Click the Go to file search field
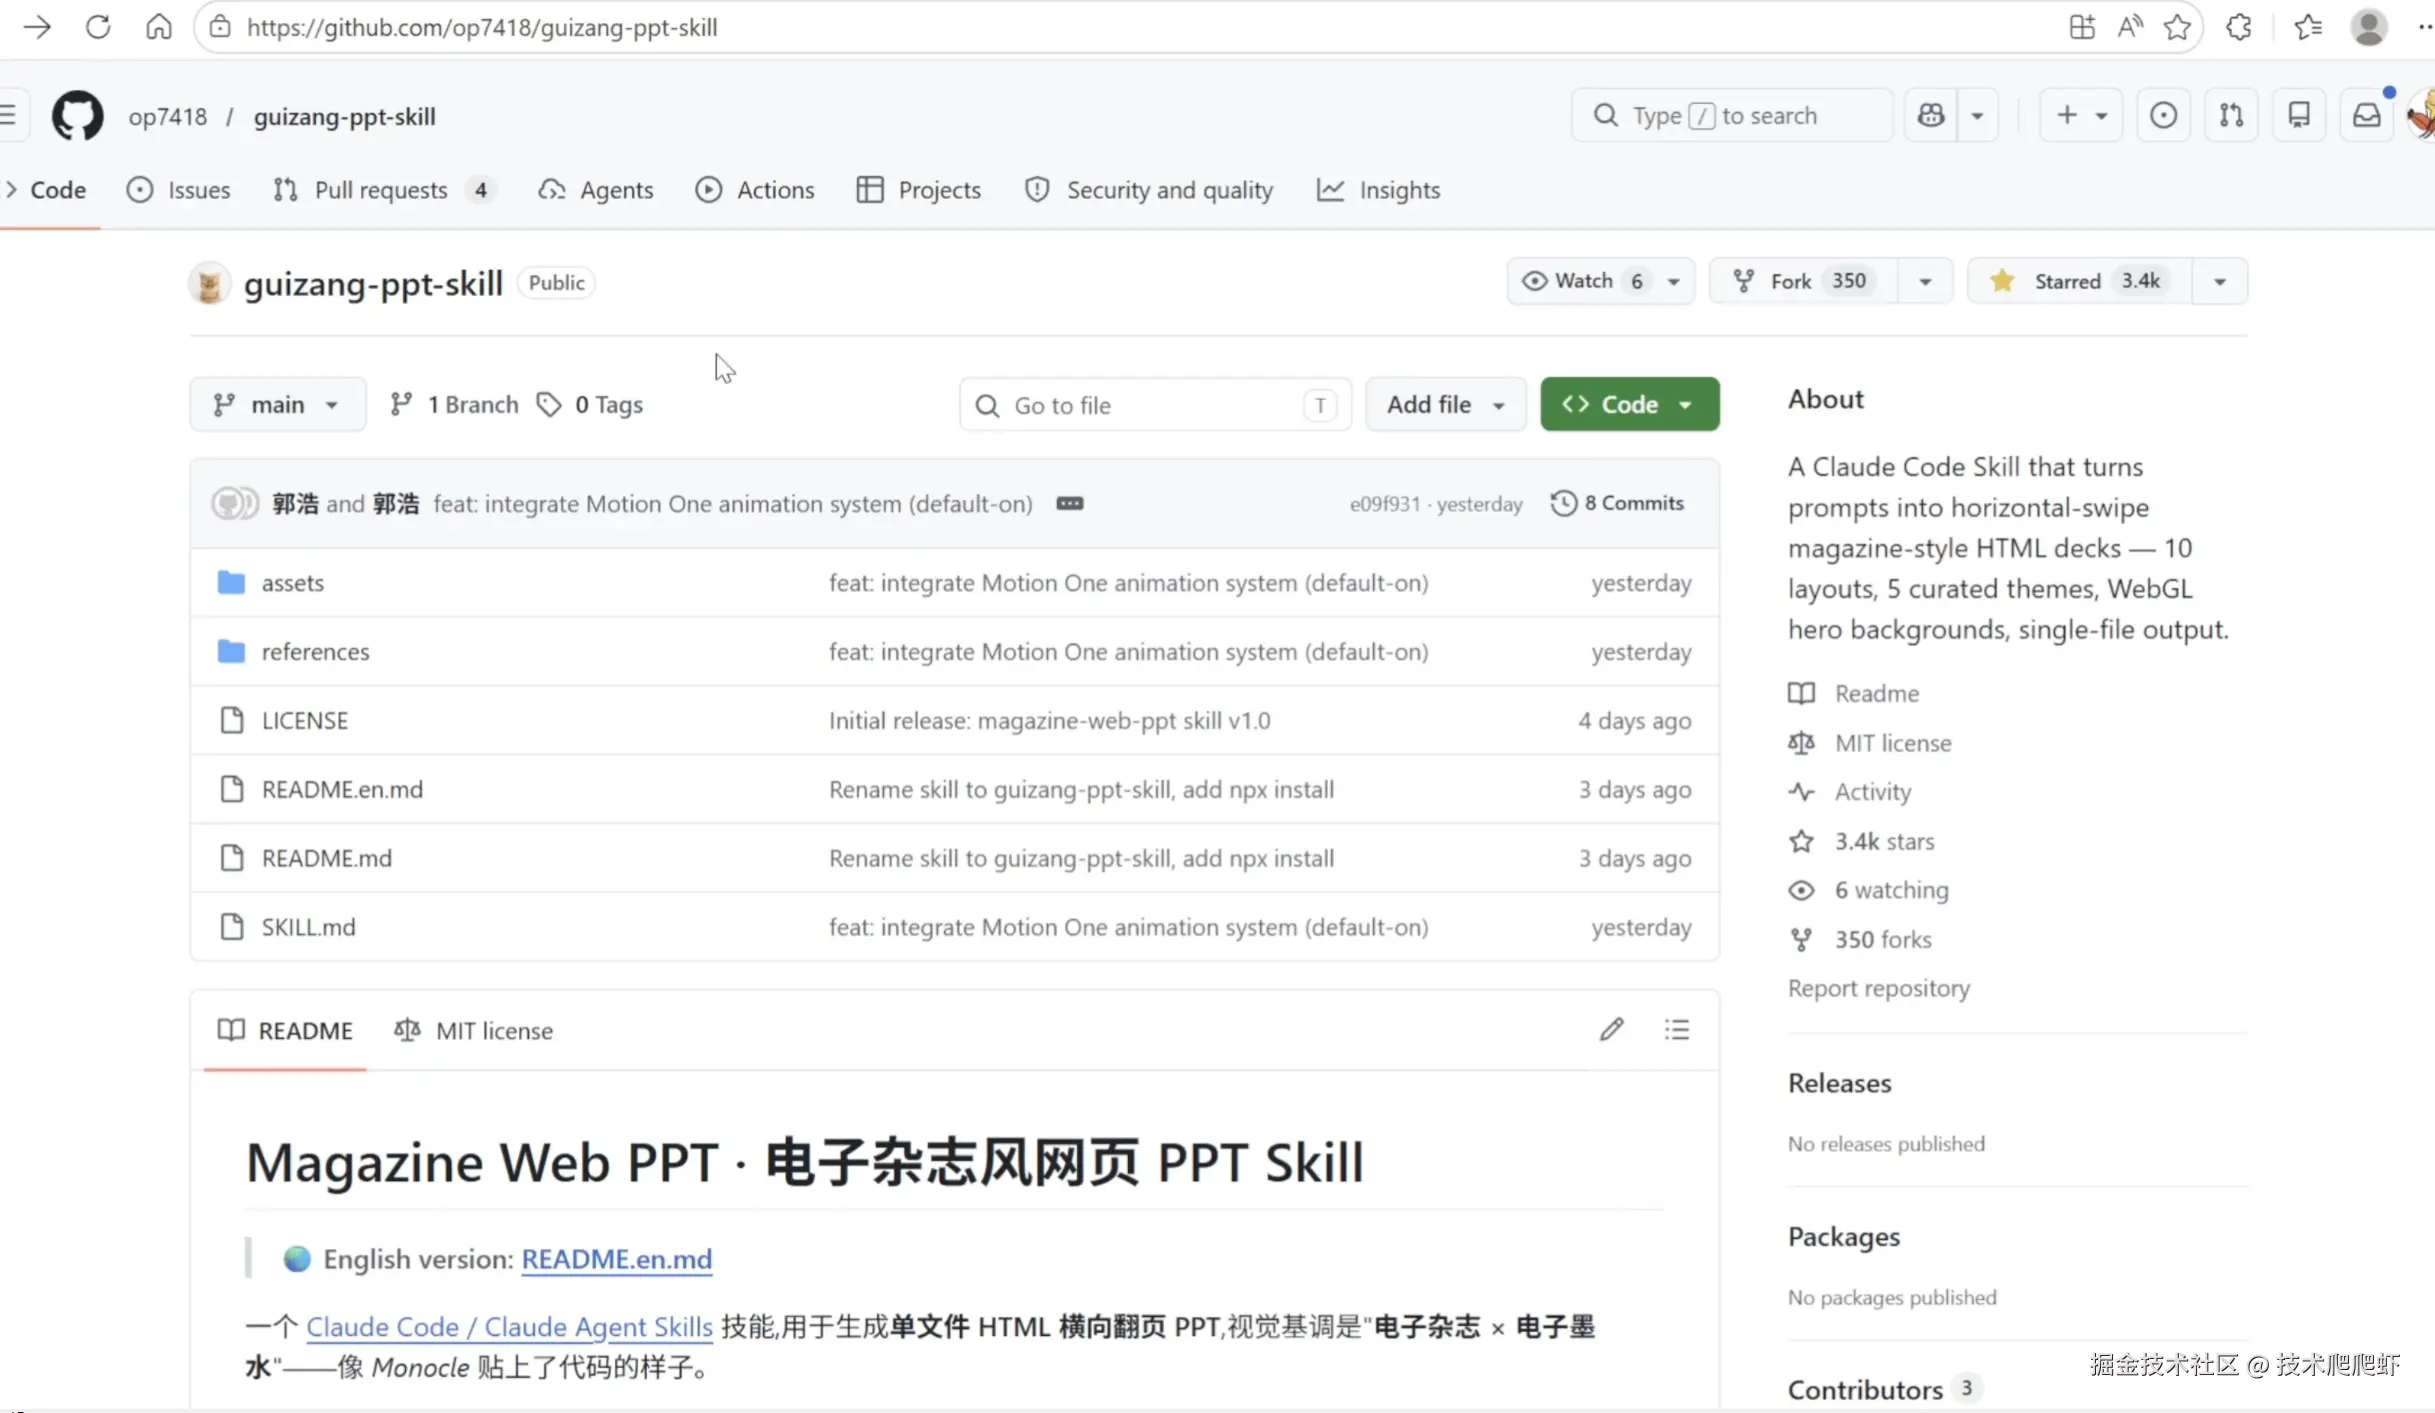 [x=1154, y=405]
